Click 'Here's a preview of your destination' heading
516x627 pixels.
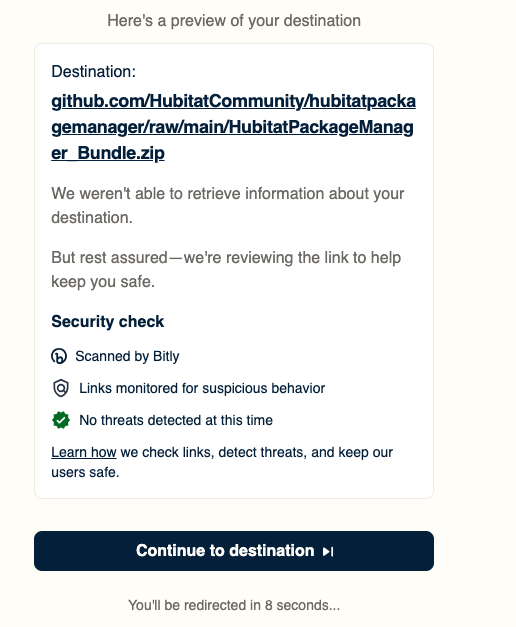(234, 20)
